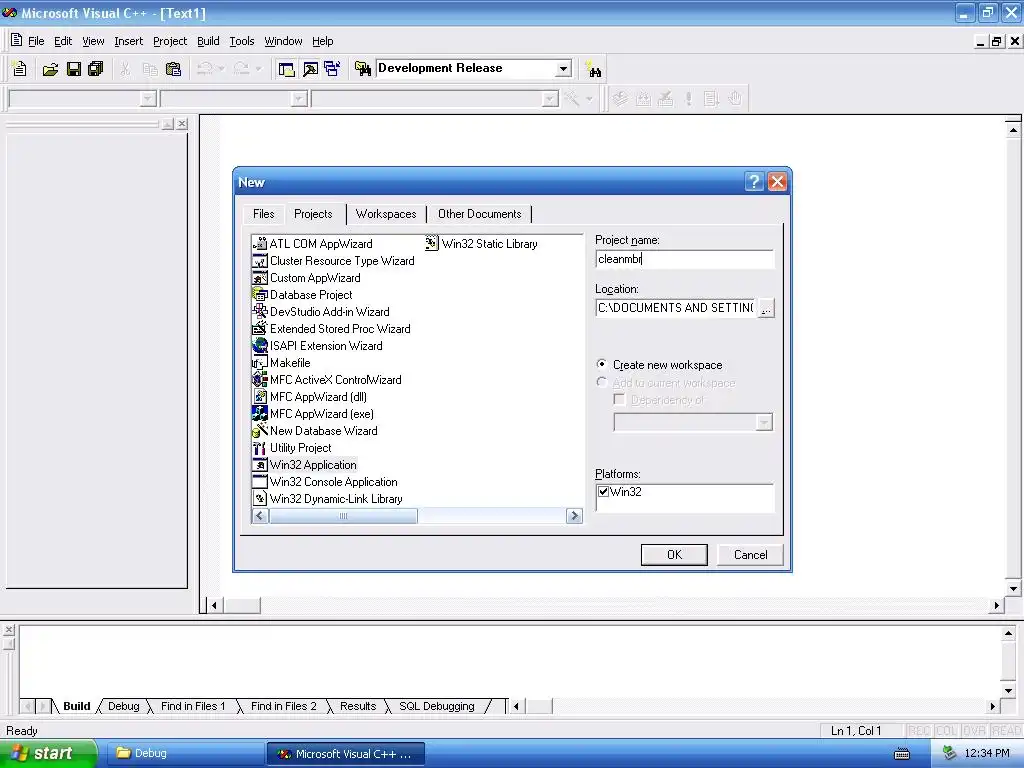The height and width of the screenshot is (768, 1024).
Task: Select Extended Stored Proc Wizard
Action: tap(331, 328)
